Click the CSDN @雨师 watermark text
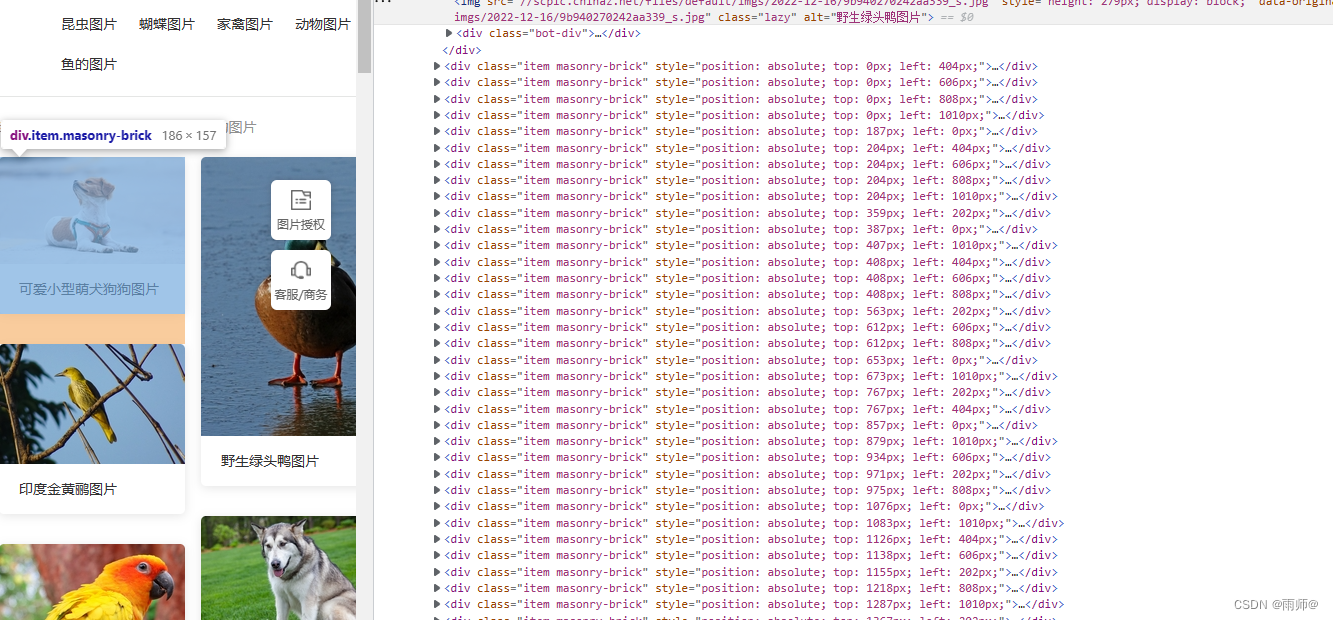 coord(1278,604)
